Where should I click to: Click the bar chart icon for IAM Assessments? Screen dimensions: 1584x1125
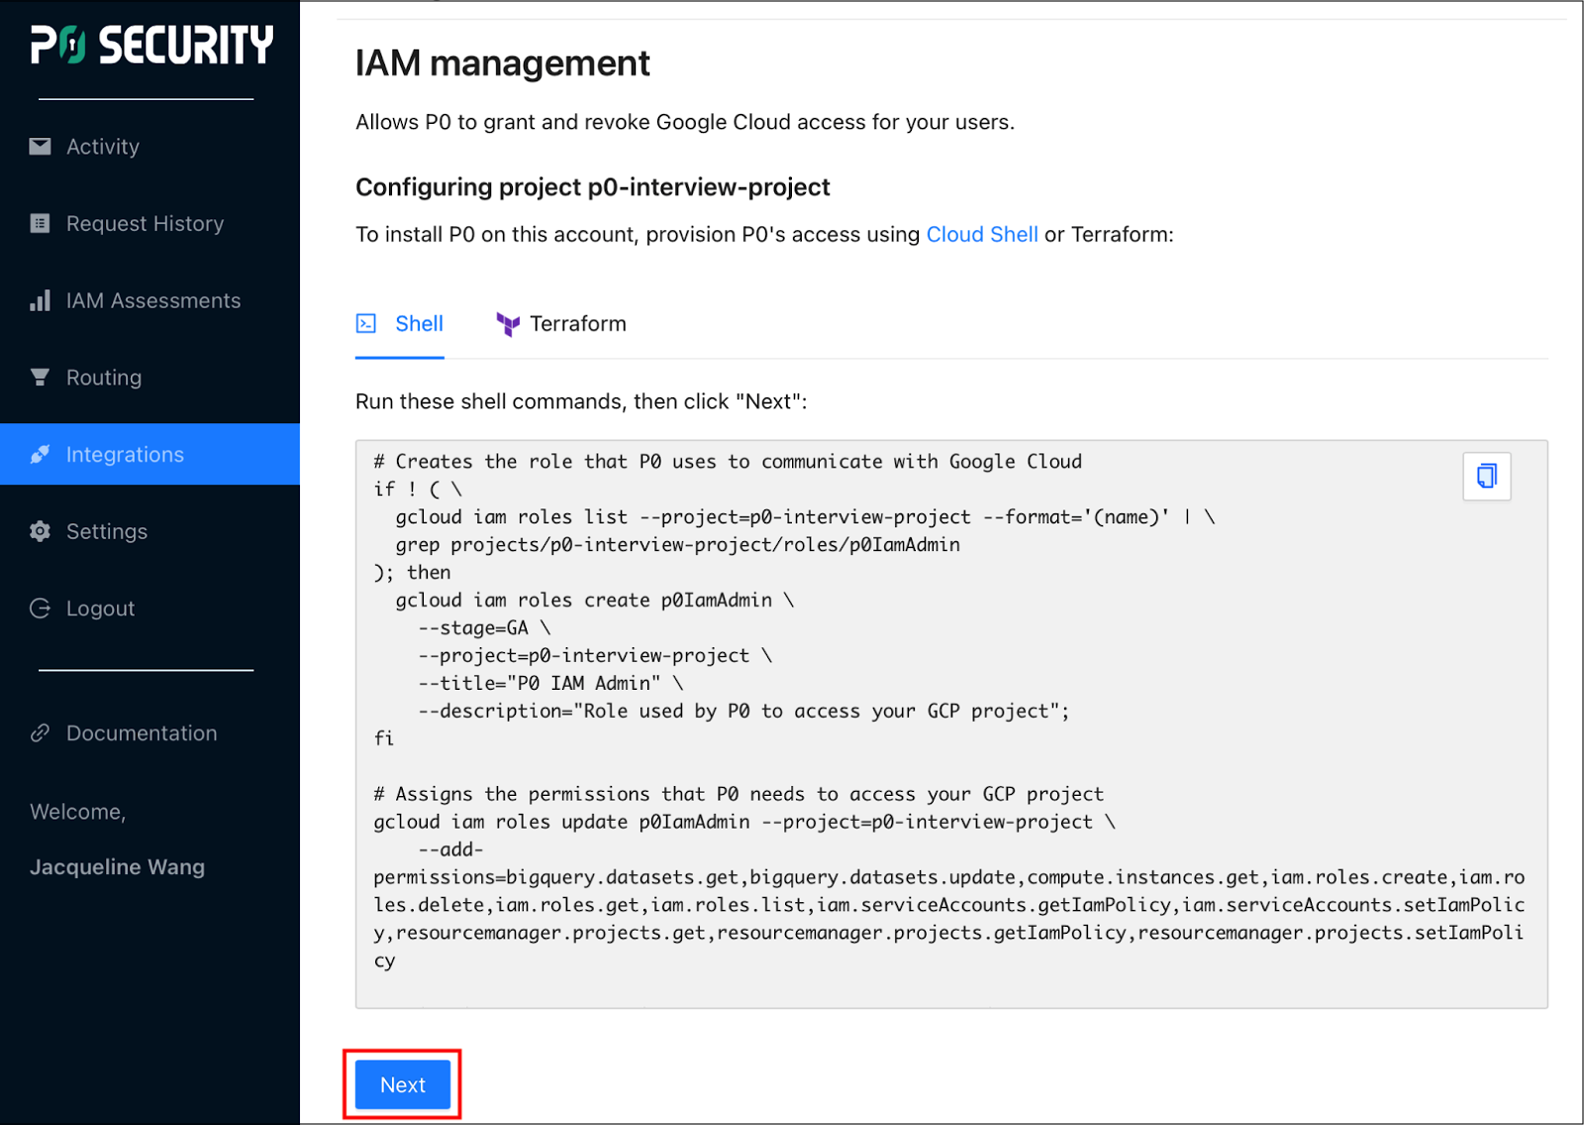(40, 301)
